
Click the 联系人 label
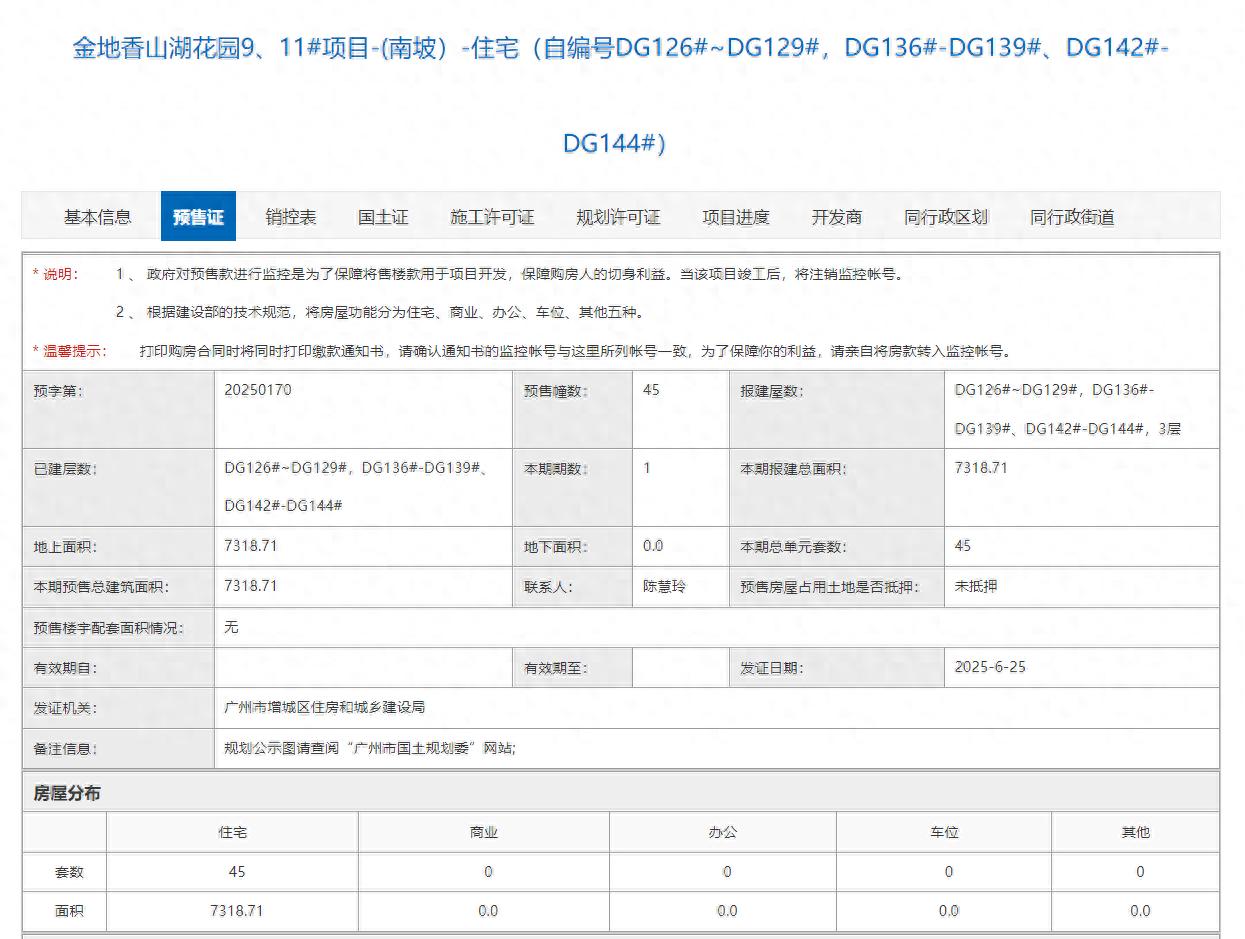click(x=548, y=587)
